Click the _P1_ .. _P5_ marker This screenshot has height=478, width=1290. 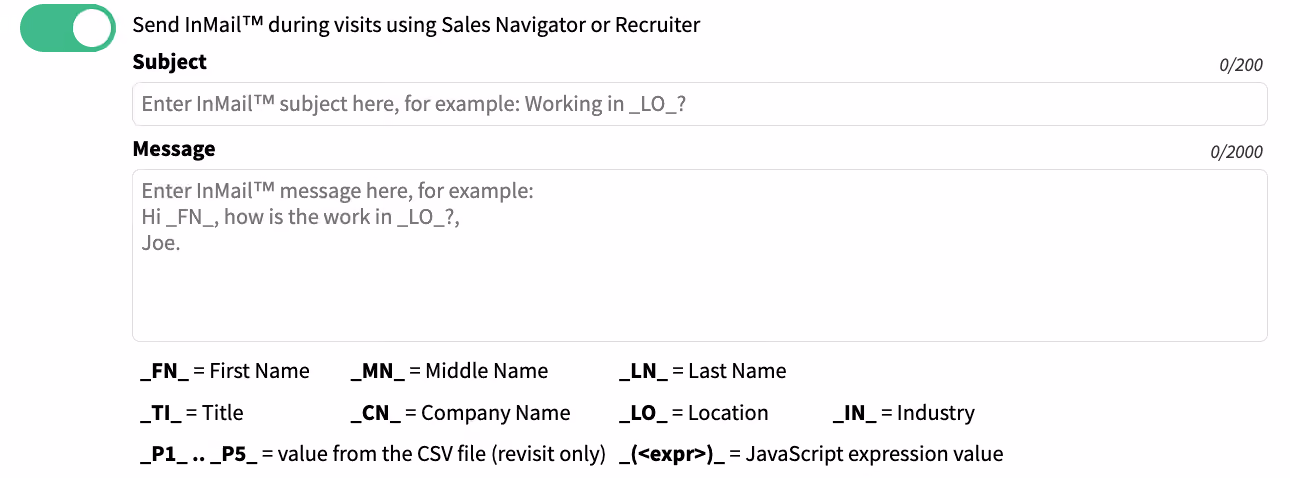(199, 454)
